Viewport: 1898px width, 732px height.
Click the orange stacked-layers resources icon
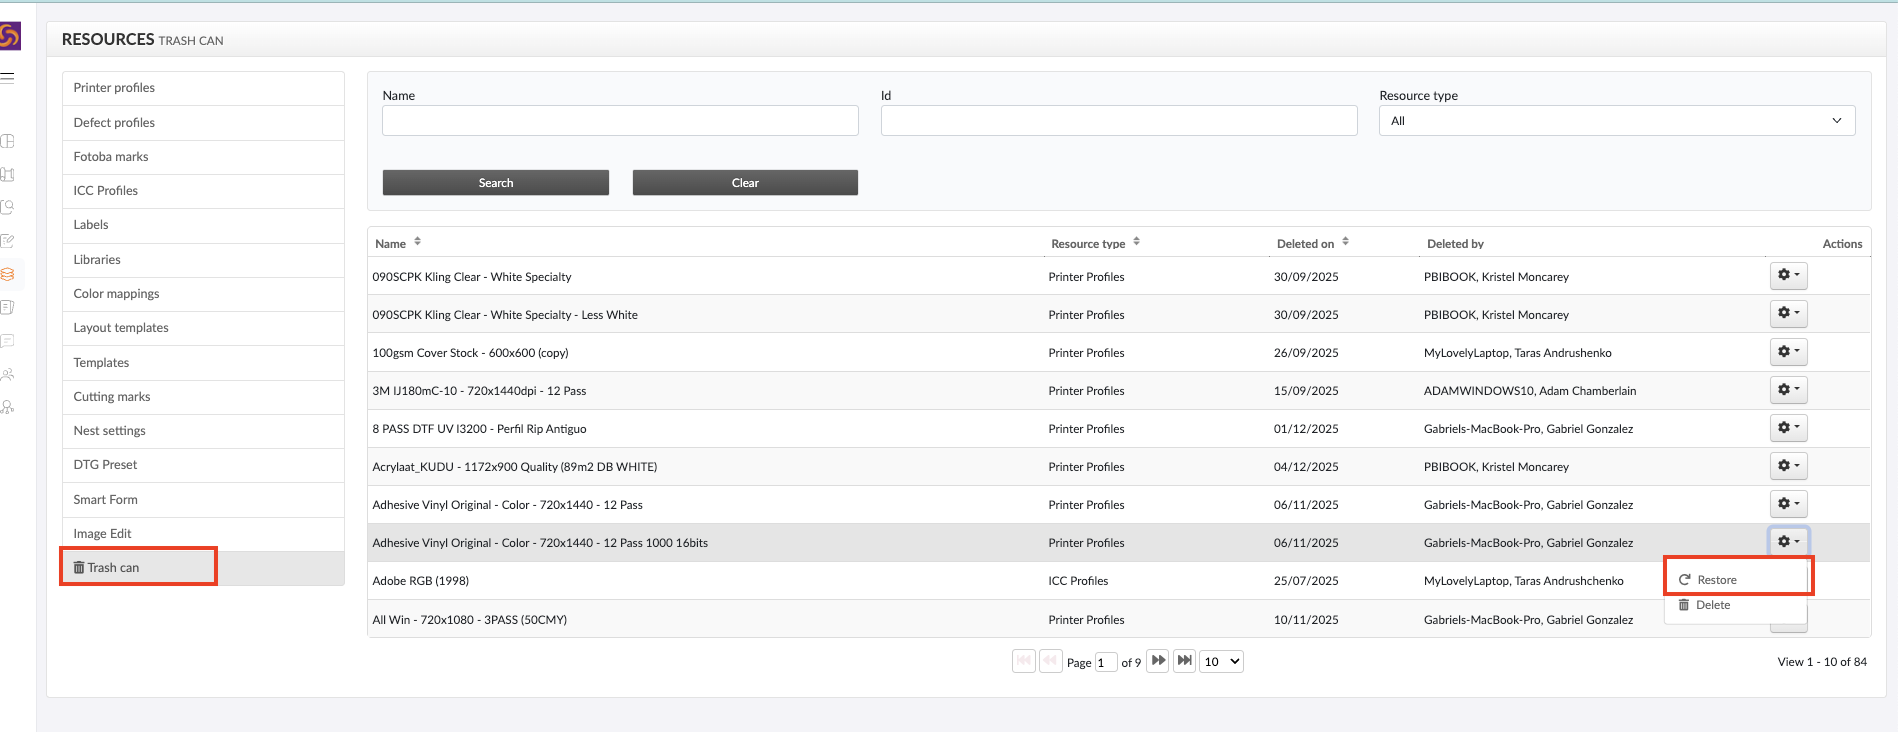[8, 274]
